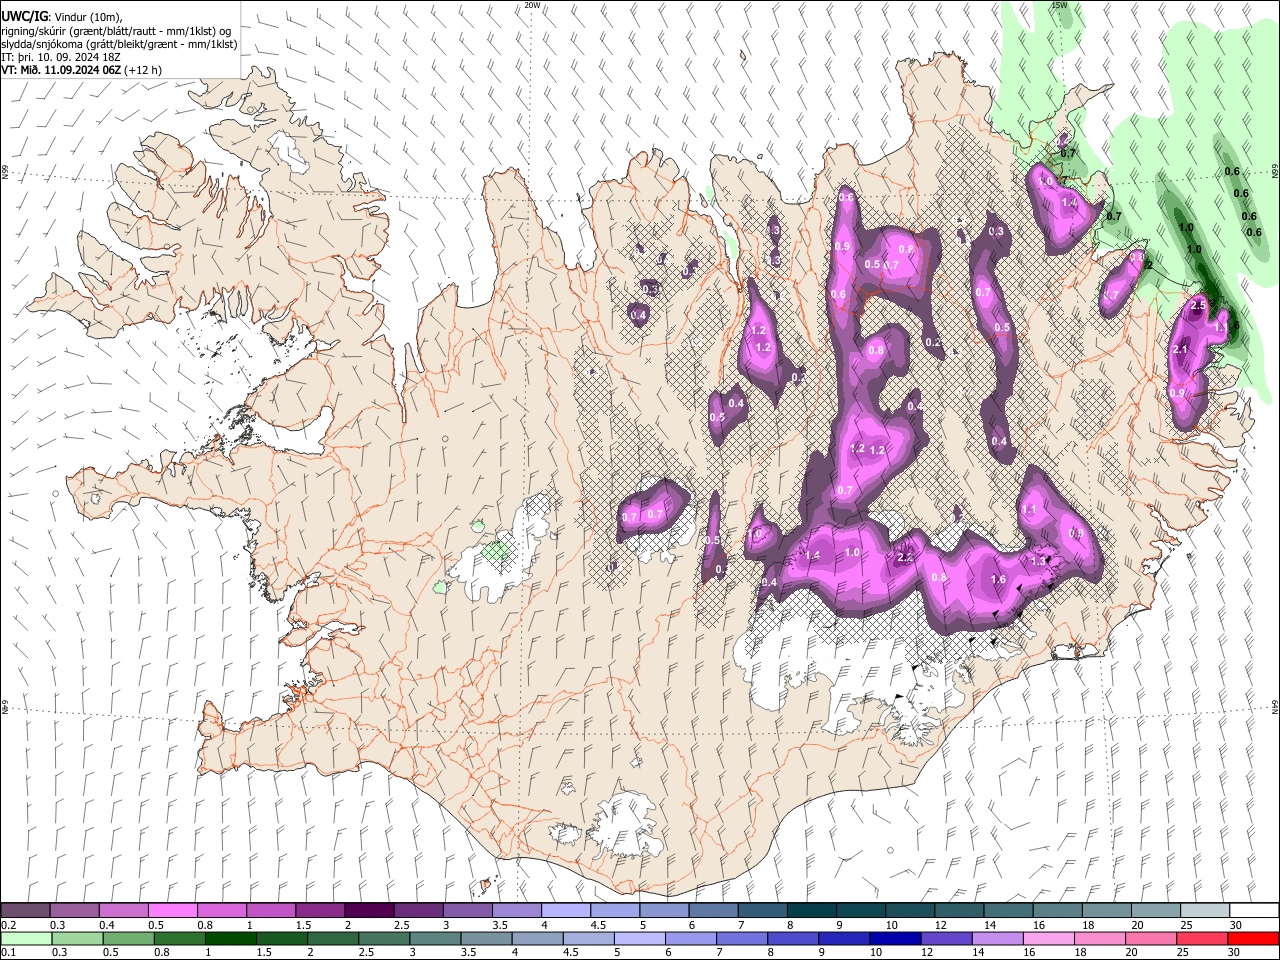Screen dimensions: 1280x960
Task: Click the 'slydda/snjókoma (grátt/bleikt/grænt - mm/1klst)' line
Action: 119,44
